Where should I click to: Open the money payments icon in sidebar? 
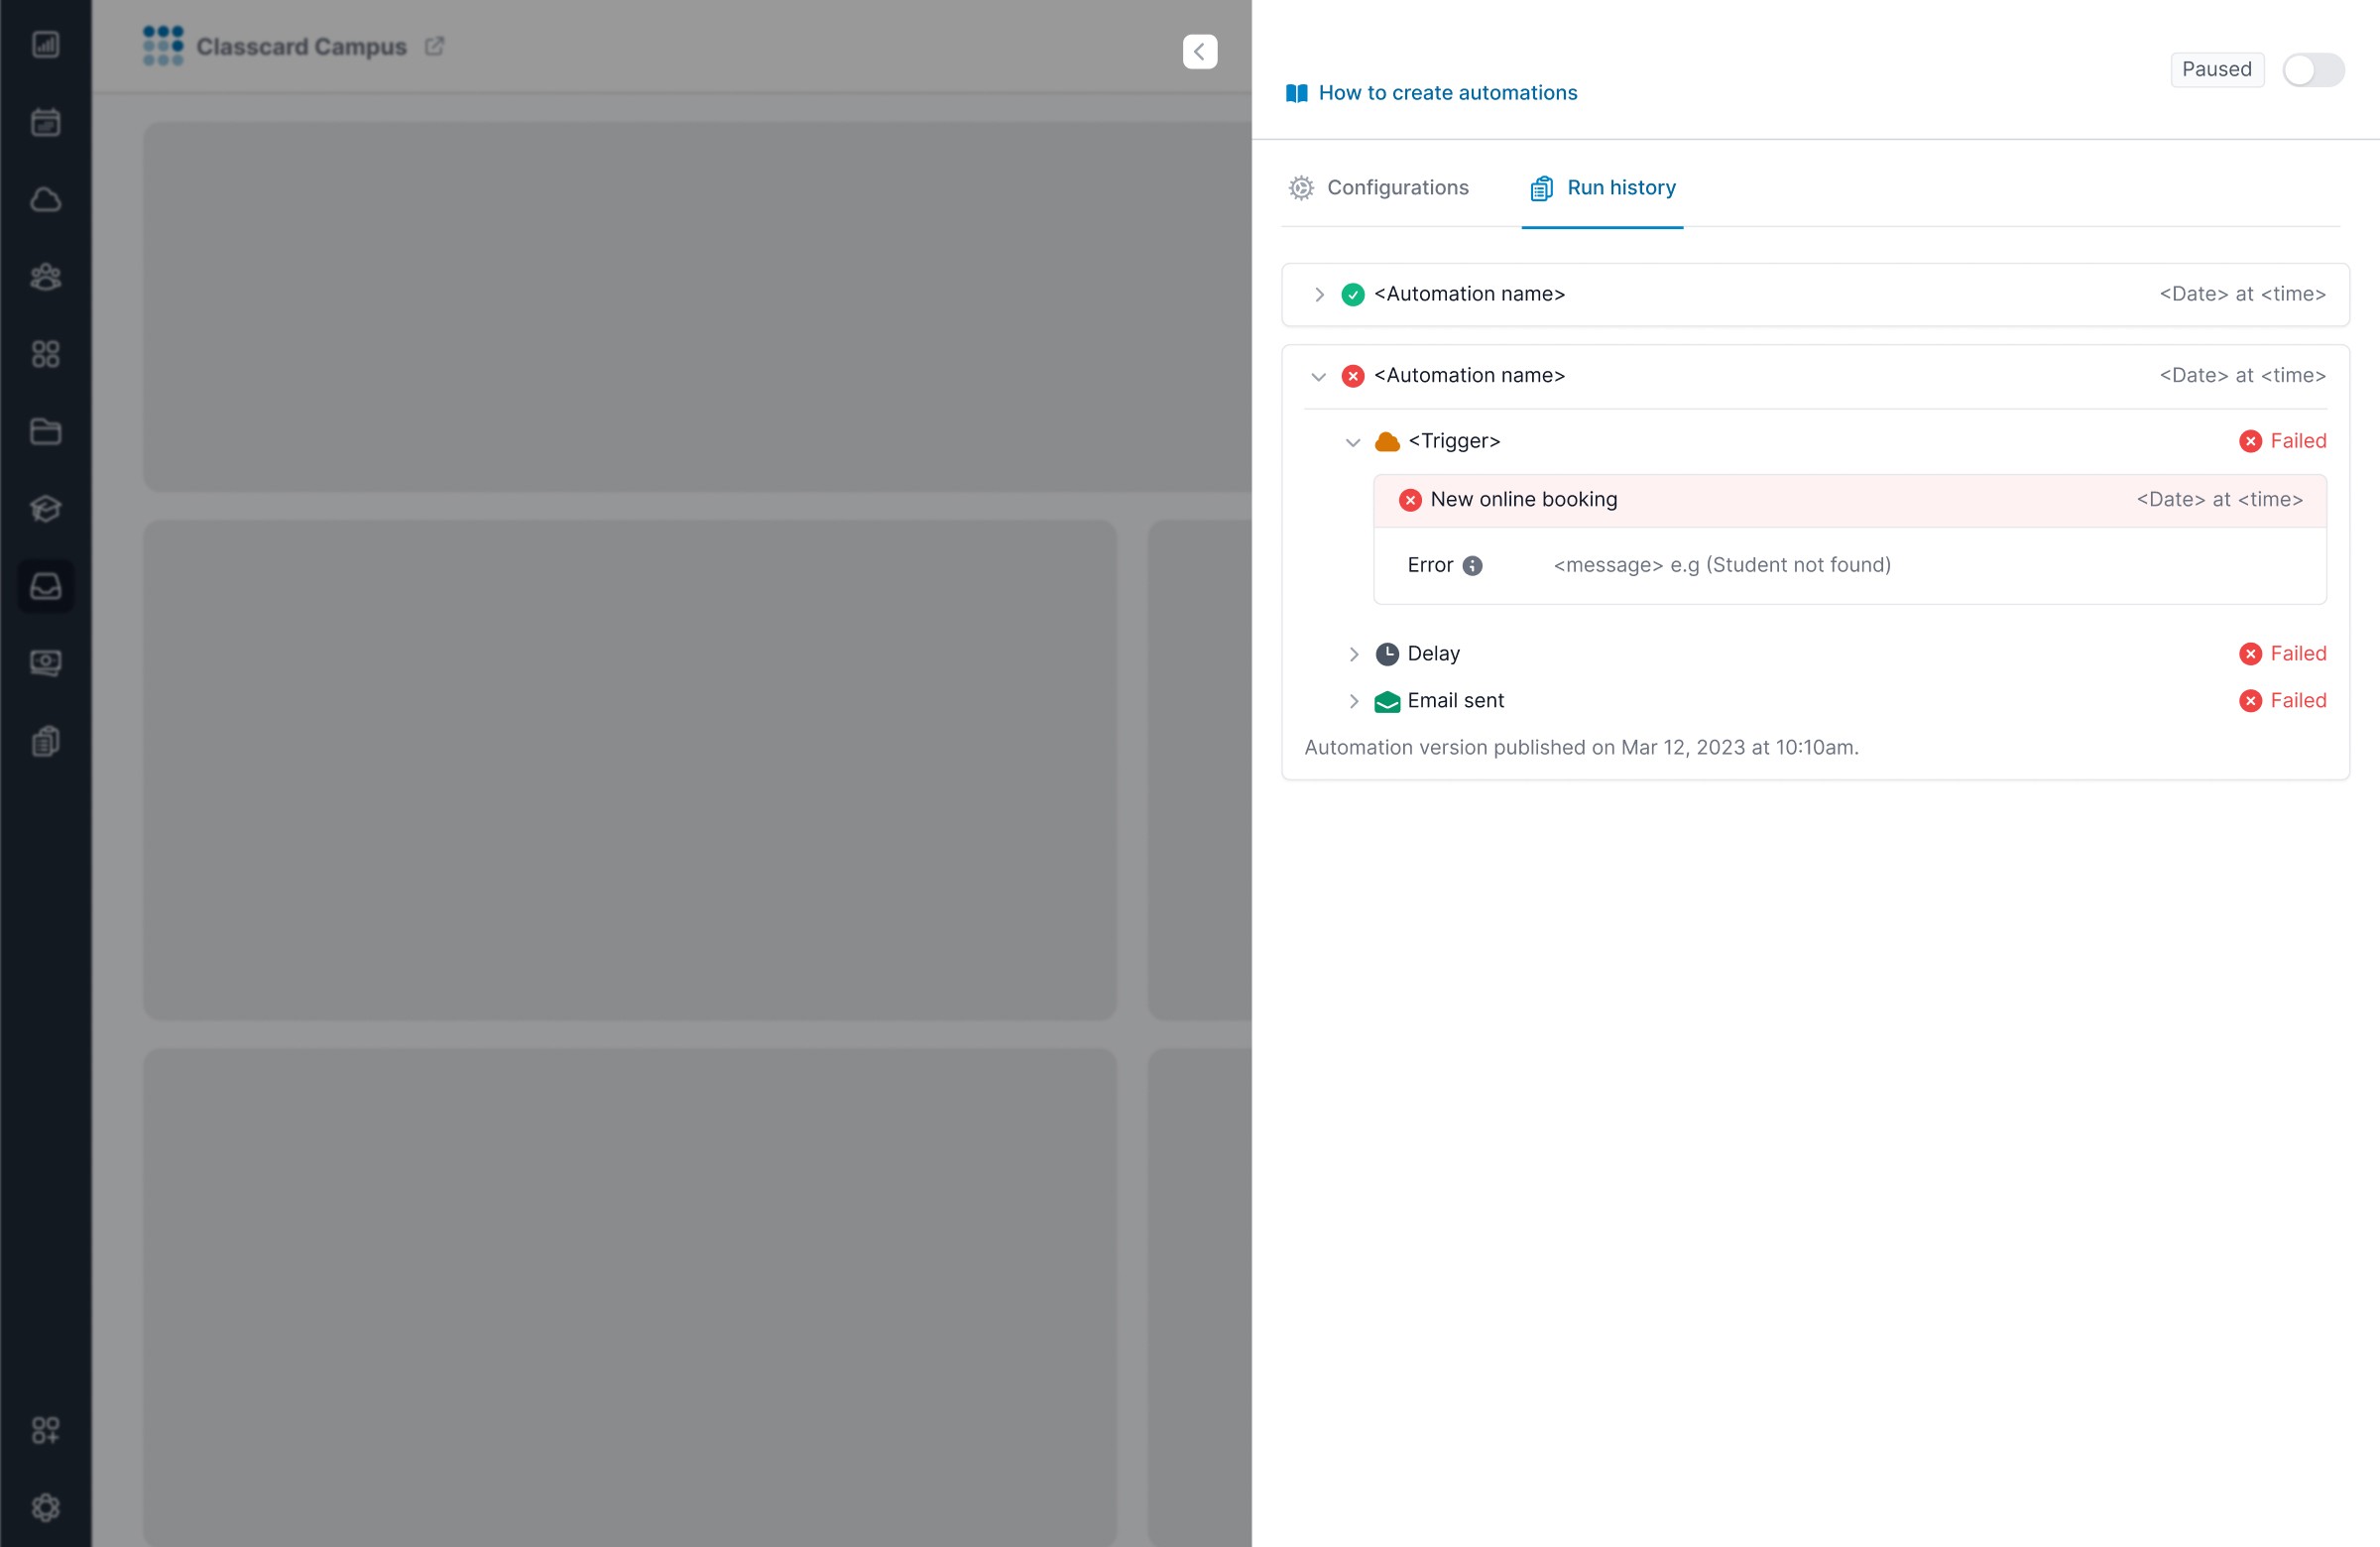[x=46, y=663]
